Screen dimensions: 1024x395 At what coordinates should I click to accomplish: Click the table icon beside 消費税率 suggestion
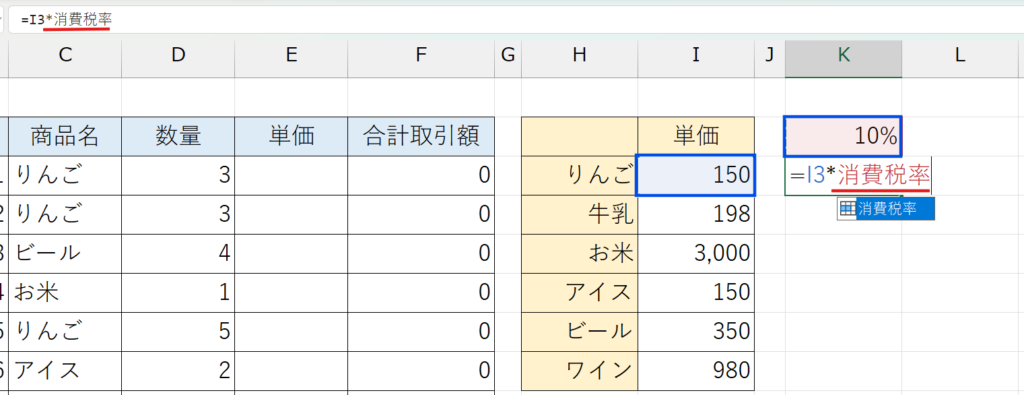coord(847,209)
